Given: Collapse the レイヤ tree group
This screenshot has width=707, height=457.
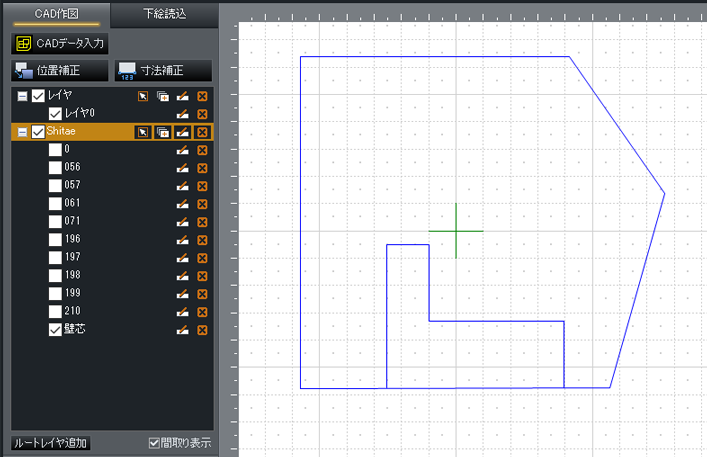Looking at the screenshot, I should (22, 96).
